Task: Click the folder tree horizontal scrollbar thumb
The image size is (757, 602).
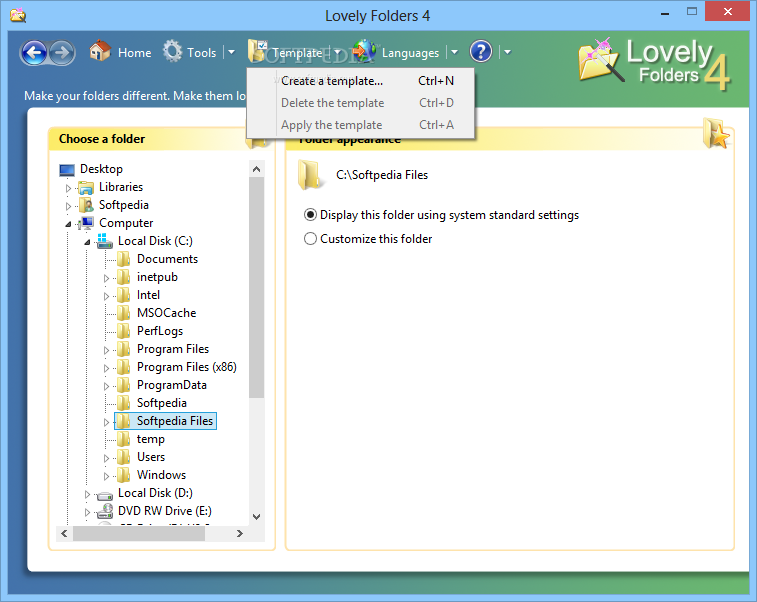Action: pyautogui.click(x=139, y=533)
